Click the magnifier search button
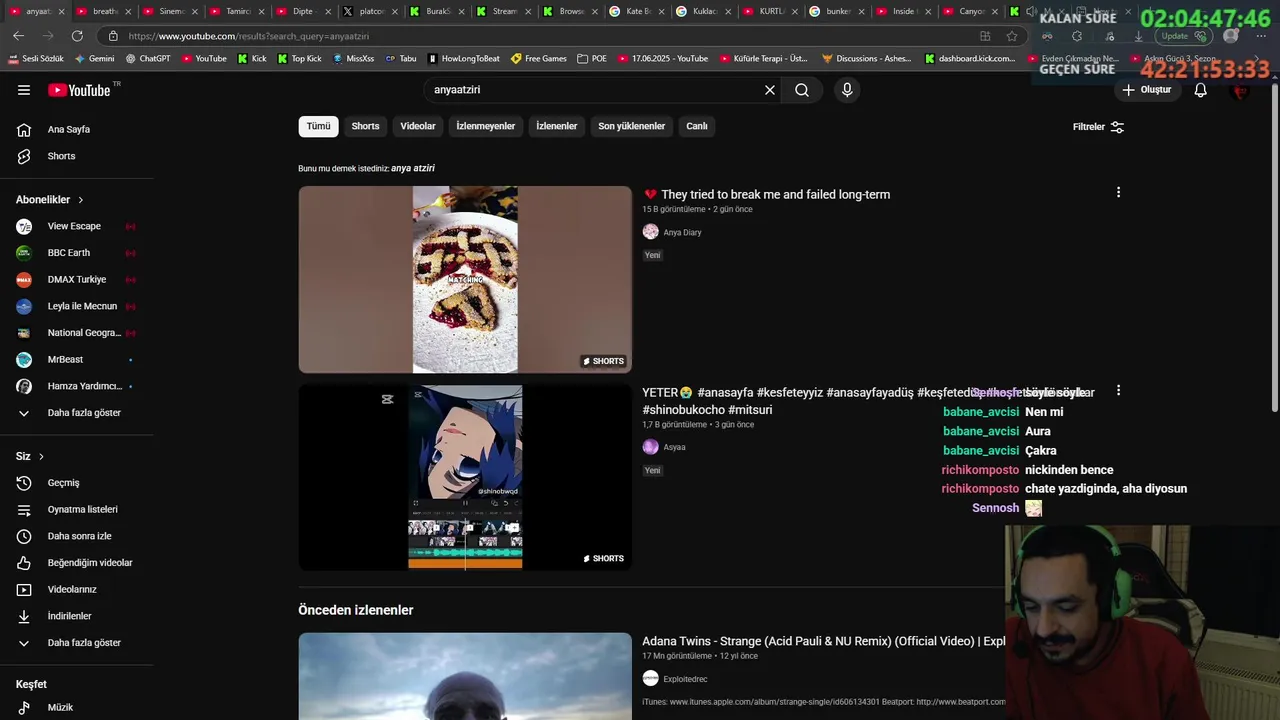Viewport: 1280px width, 720px height. coord(802,90)
